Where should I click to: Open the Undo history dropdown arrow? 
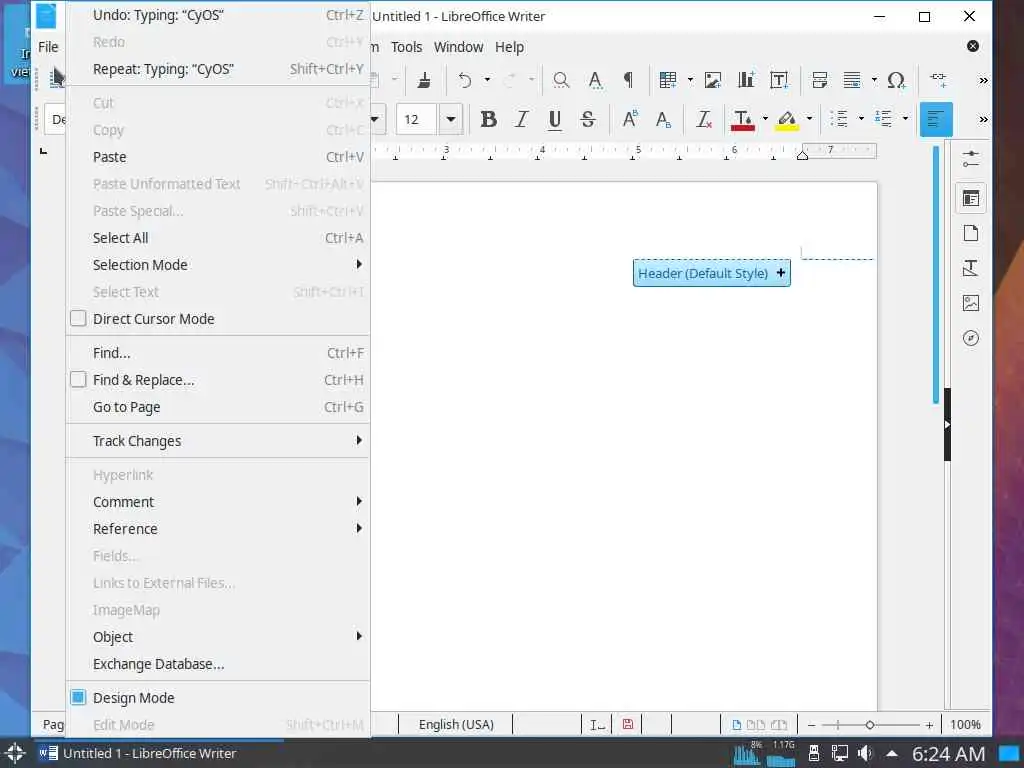(x=487, y=80)
